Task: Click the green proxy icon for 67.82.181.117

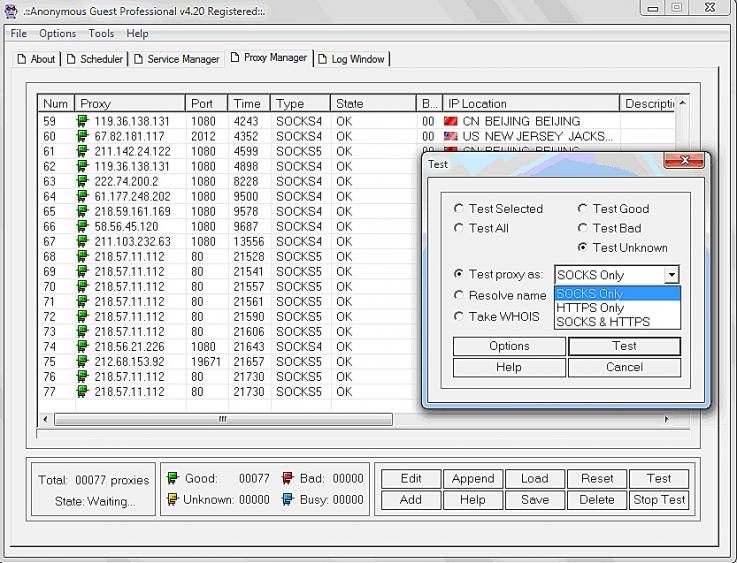Action: coord(82,136)
